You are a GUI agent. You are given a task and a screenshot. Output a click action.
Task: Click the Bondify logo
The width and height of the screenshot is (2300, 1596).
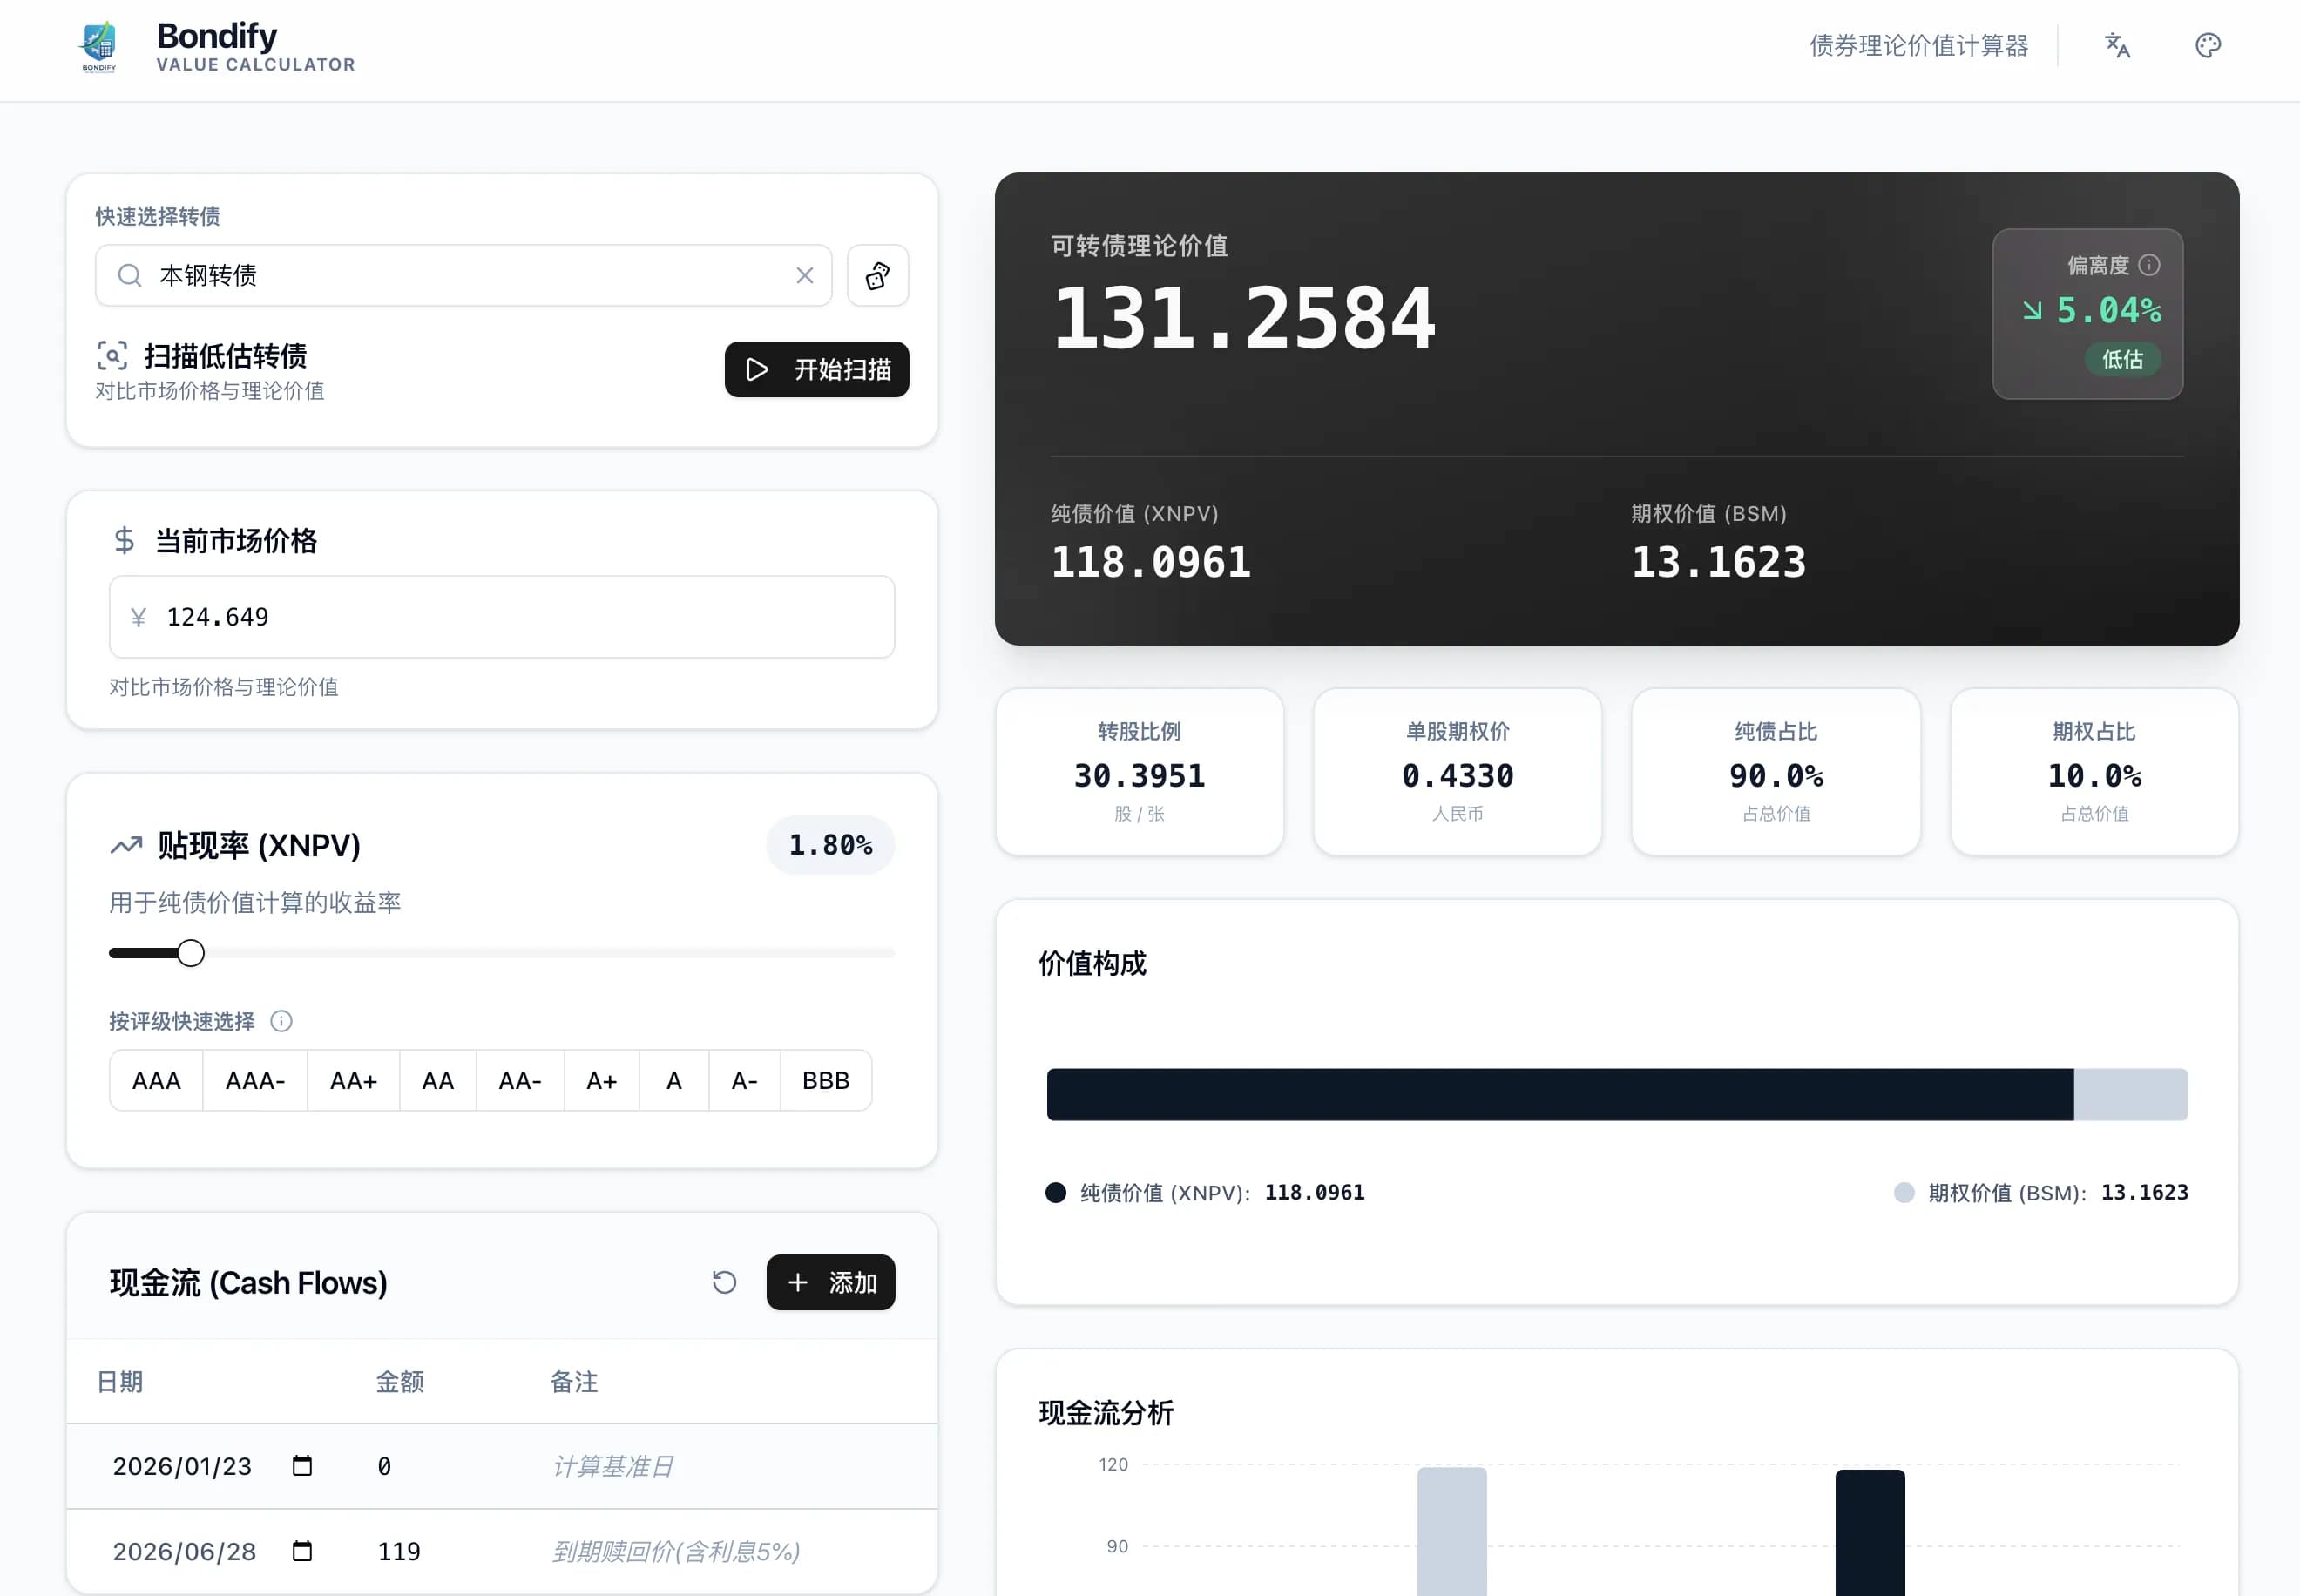99,47
